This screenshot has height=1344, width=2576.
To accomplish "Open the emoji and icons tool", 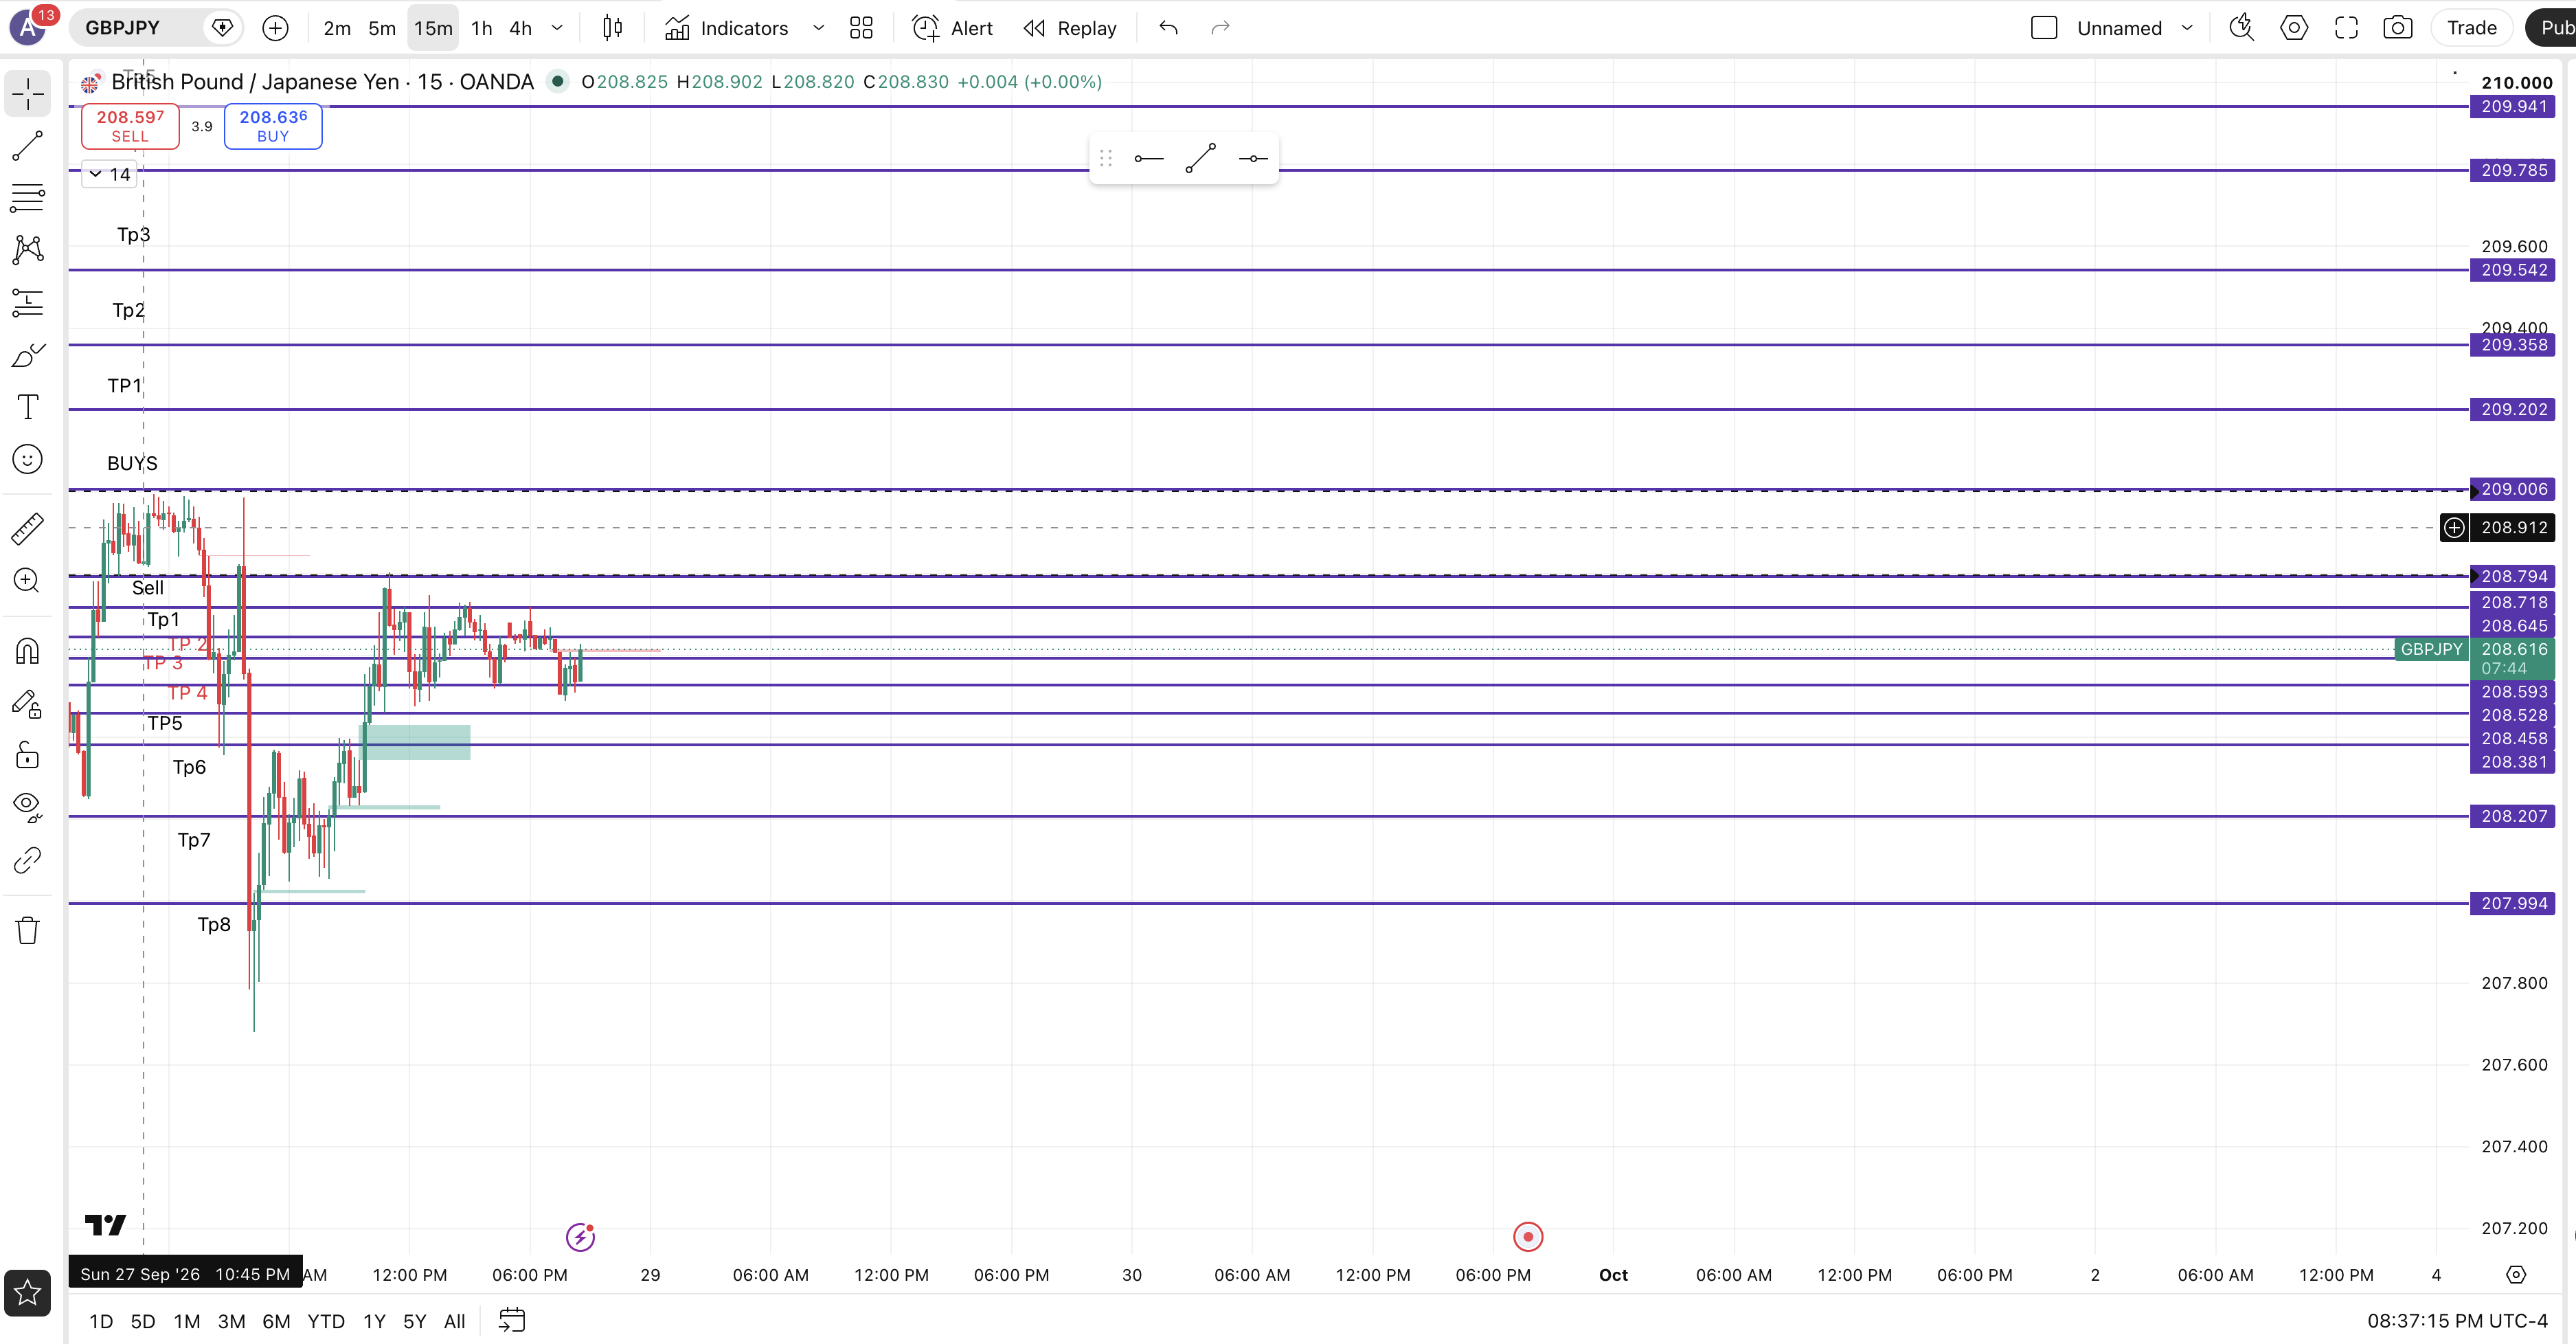I will click(27, 459).
